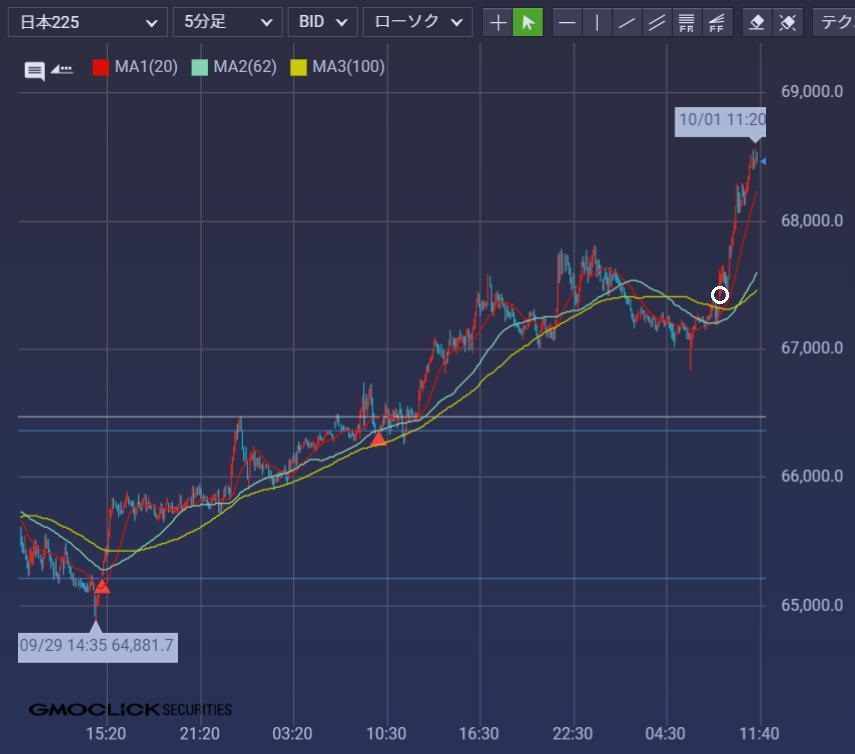The height and width of the screenshot is (754, 855).
Task: Click the 66,000.0 price axis label
Action: tap(812, 476)
